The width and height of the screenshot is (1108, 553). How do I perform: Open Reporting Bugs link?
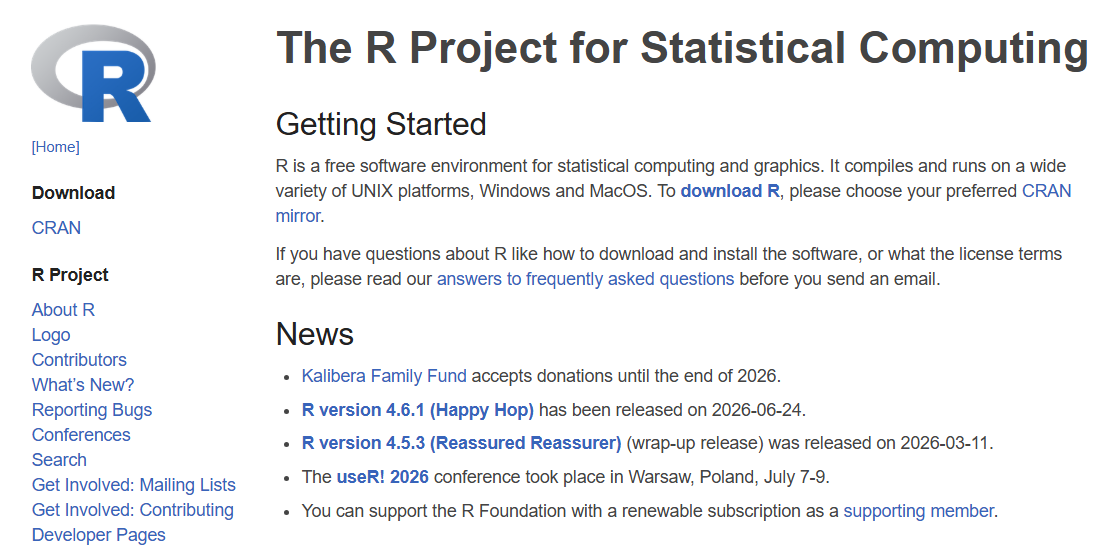click(x=92, y=410)
